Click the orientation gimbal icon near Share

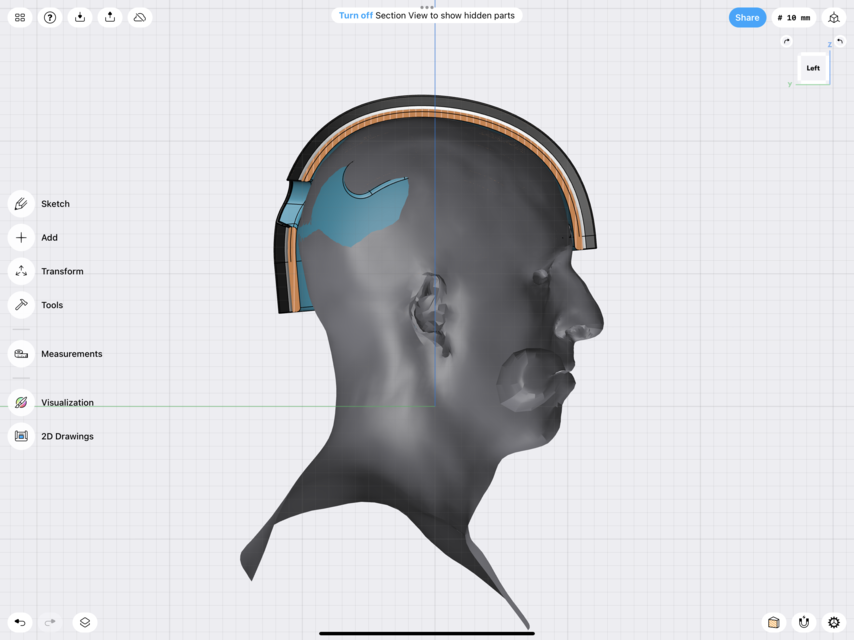tap(834, 17)
